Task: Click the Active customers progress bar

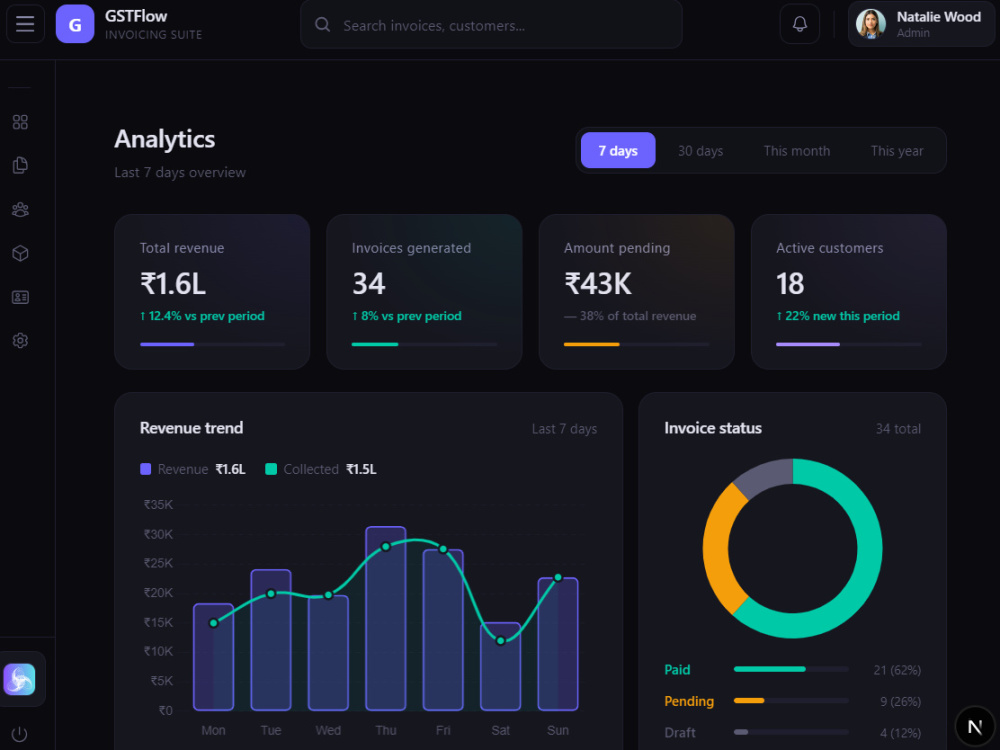Action: coord(807,344)
